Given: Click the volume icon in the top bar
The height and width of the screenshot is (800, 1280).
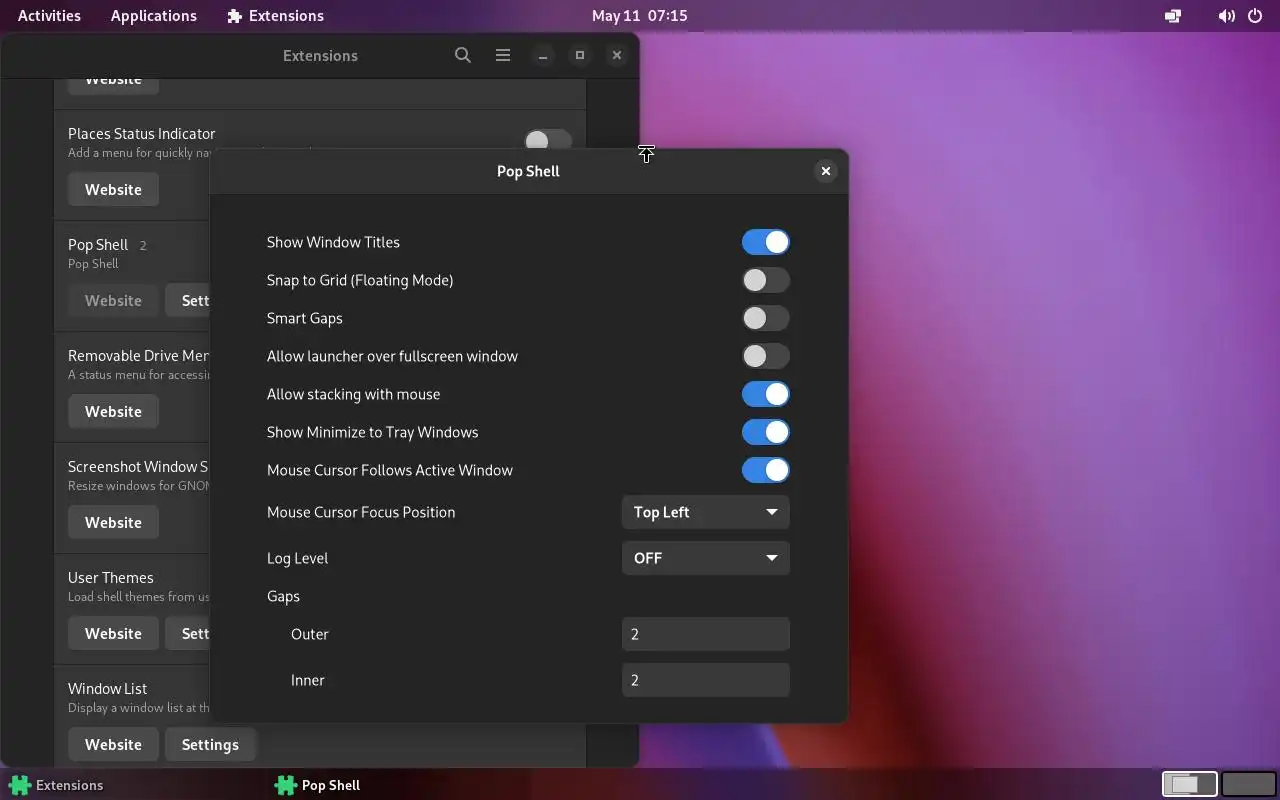Looking at the screenshot, I should click(x=1226, y=16).
